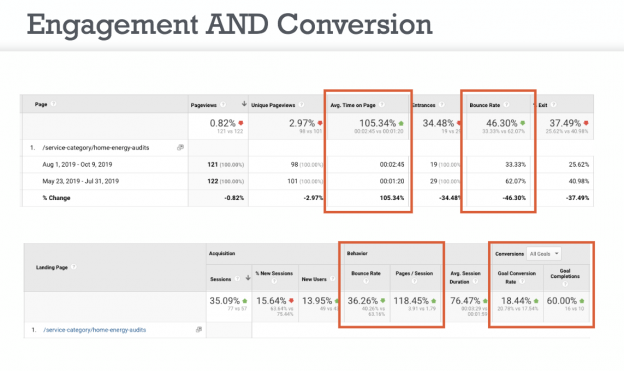The height and width of the screenshot is (371, 624).
Task: Click the help icon beside top table's Bounce Rate header
Action: (506, 105)
